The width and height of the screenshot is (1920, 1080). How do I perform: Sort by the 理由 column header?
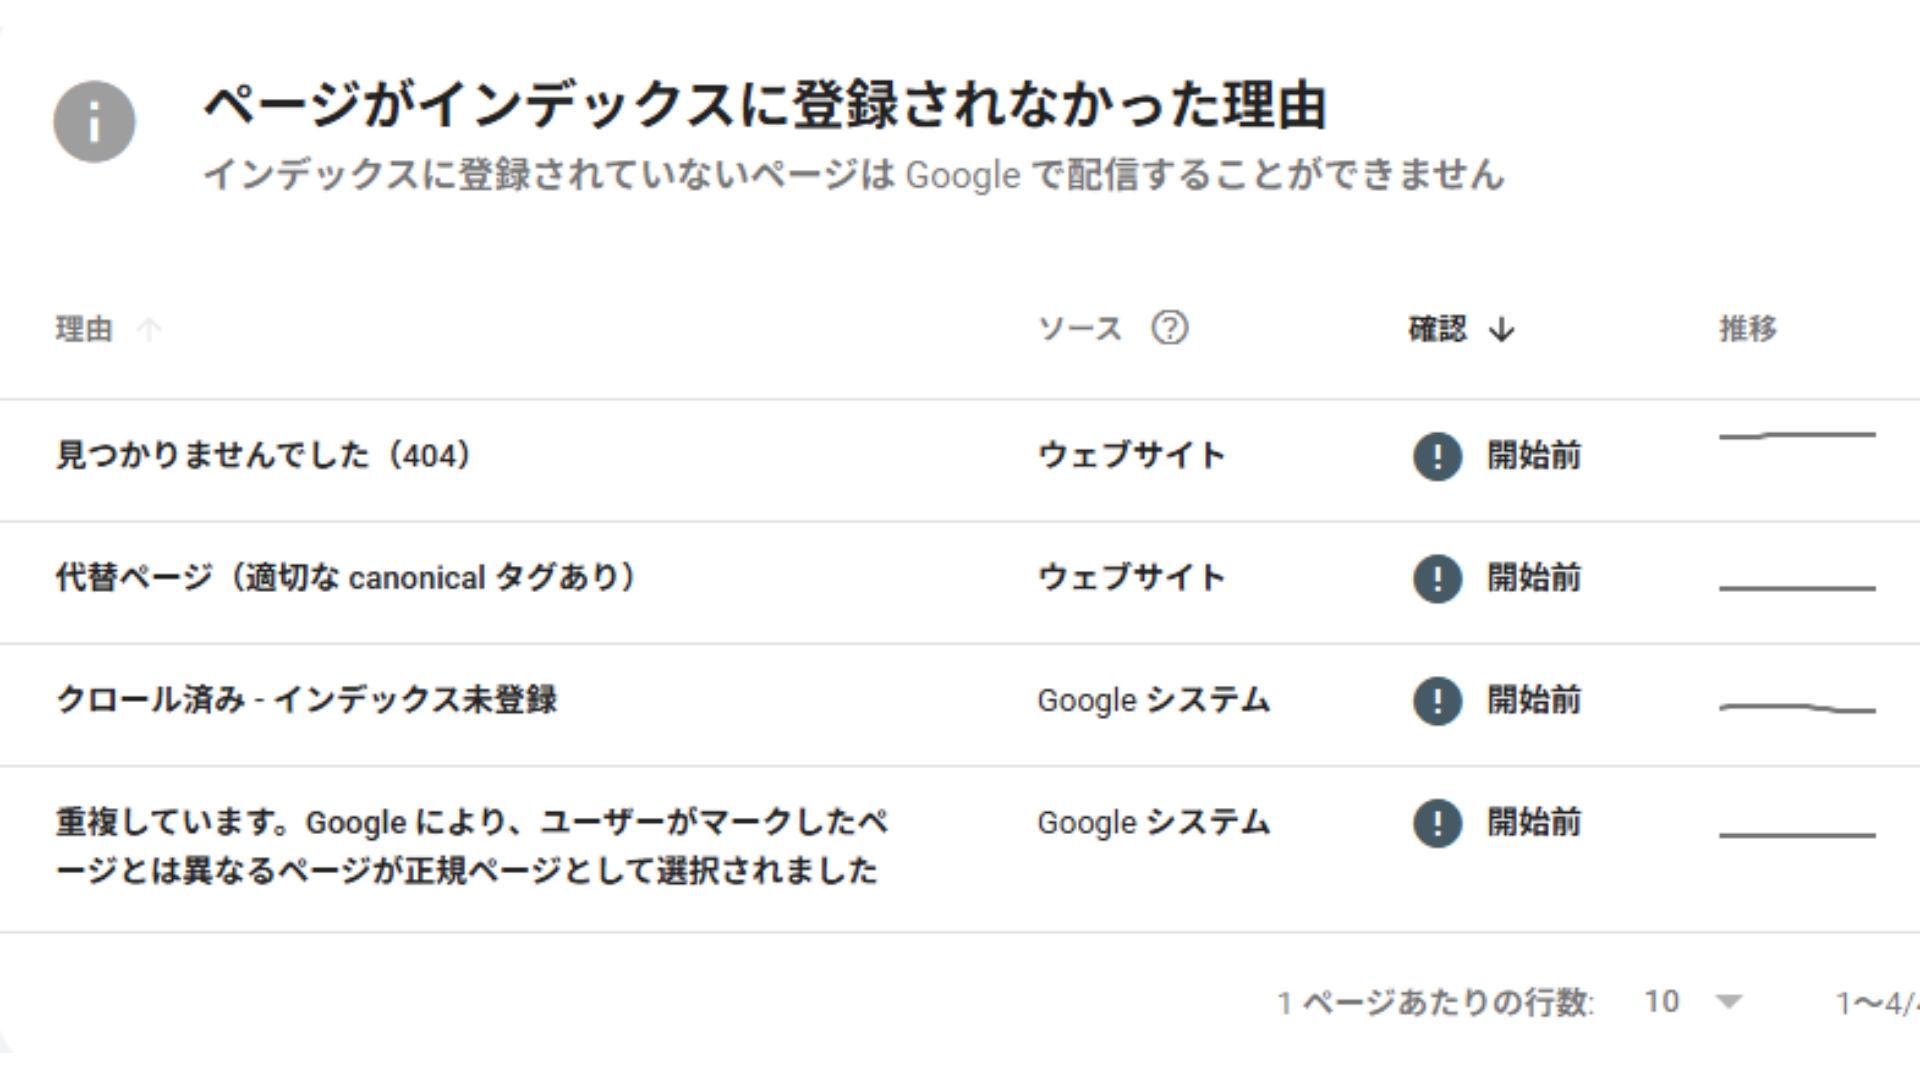tap(84, 329)
